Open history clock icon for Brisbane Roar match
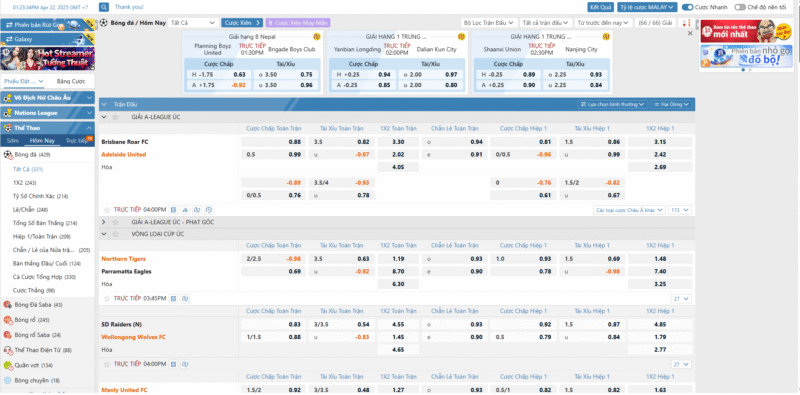The image size is (800, 395). tap(209, 210)
